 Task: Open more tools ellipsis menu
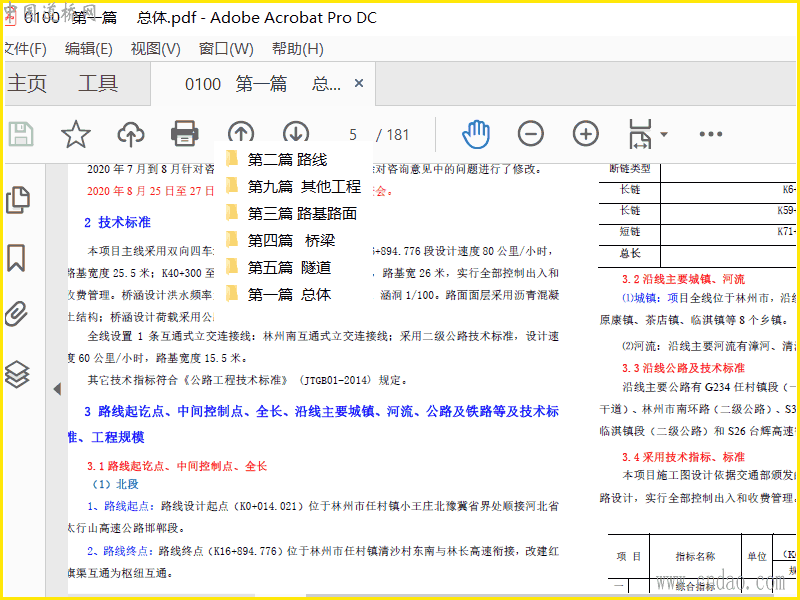click(711, 134)
